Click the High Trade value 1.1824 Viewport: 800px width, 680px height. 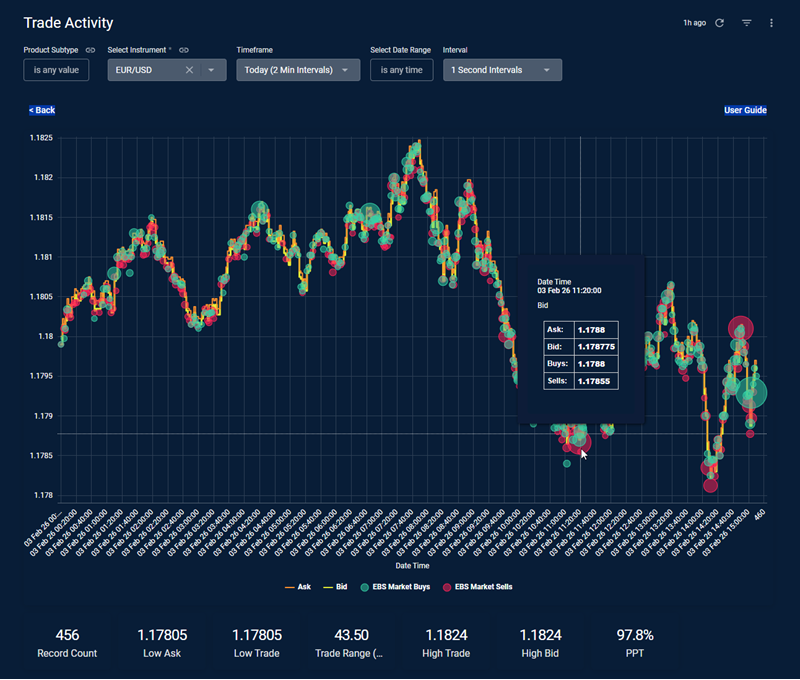446,635
